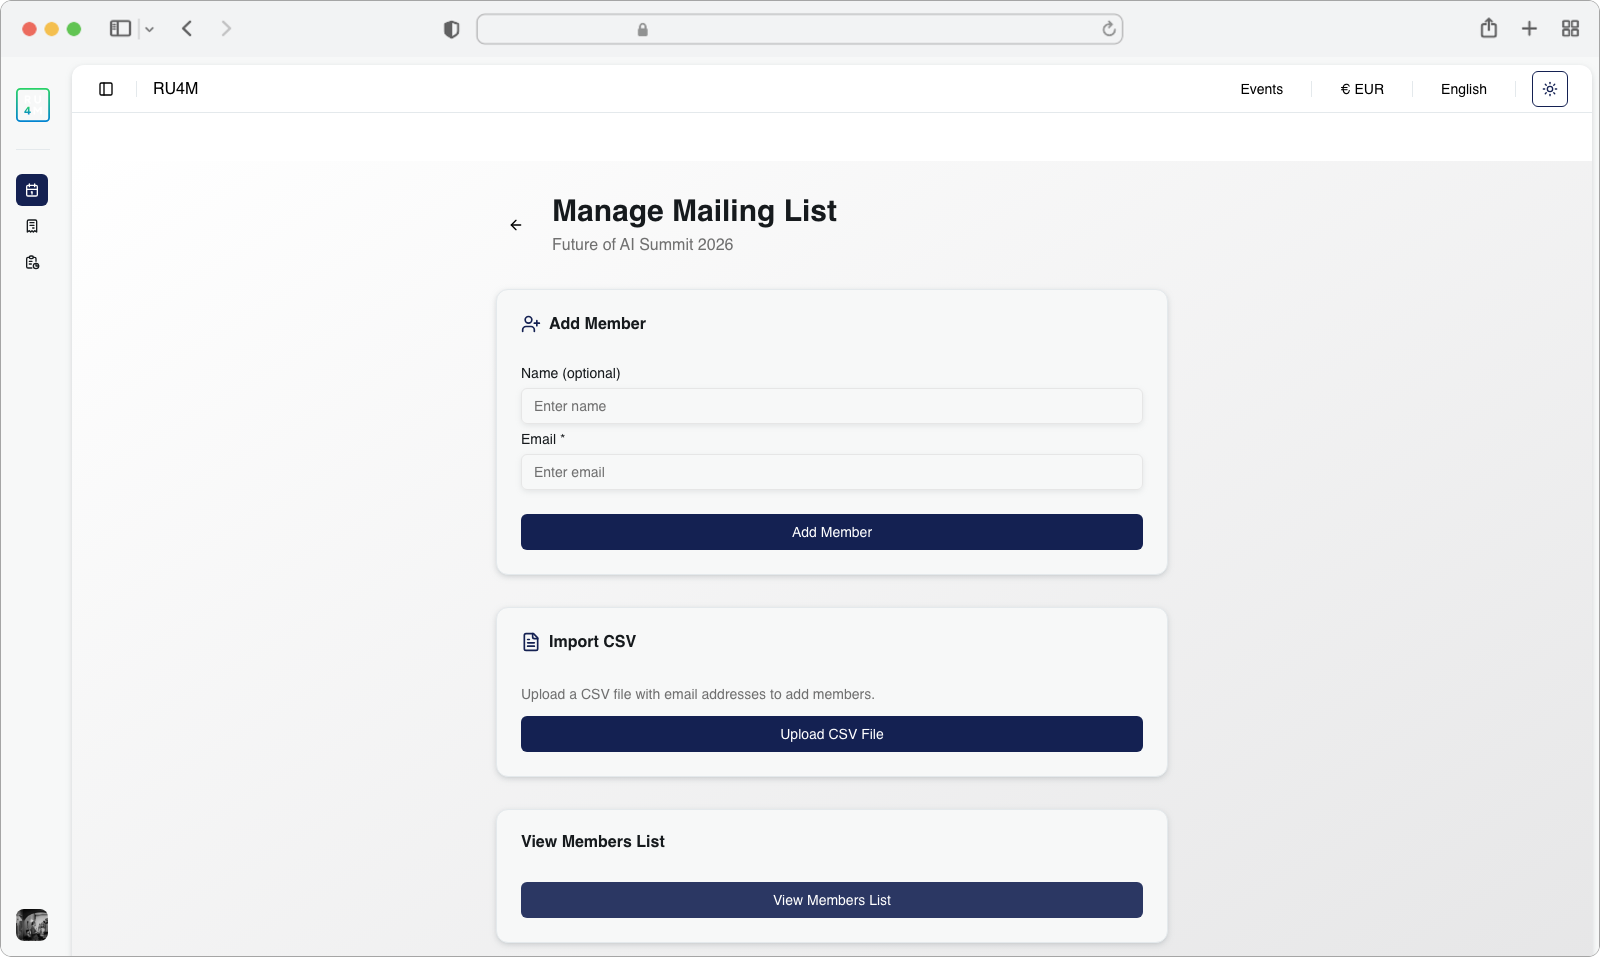Toggle the app sidebar panel icon
Screen dimensions: 1600x957
click(106, 89)
